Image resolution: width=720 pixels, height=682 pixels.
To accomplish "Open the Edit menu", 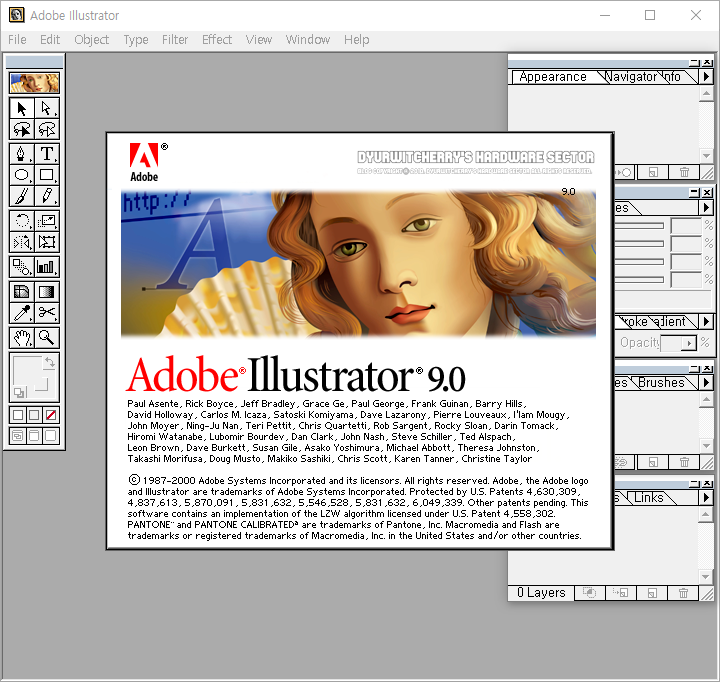I will point(50,40).
